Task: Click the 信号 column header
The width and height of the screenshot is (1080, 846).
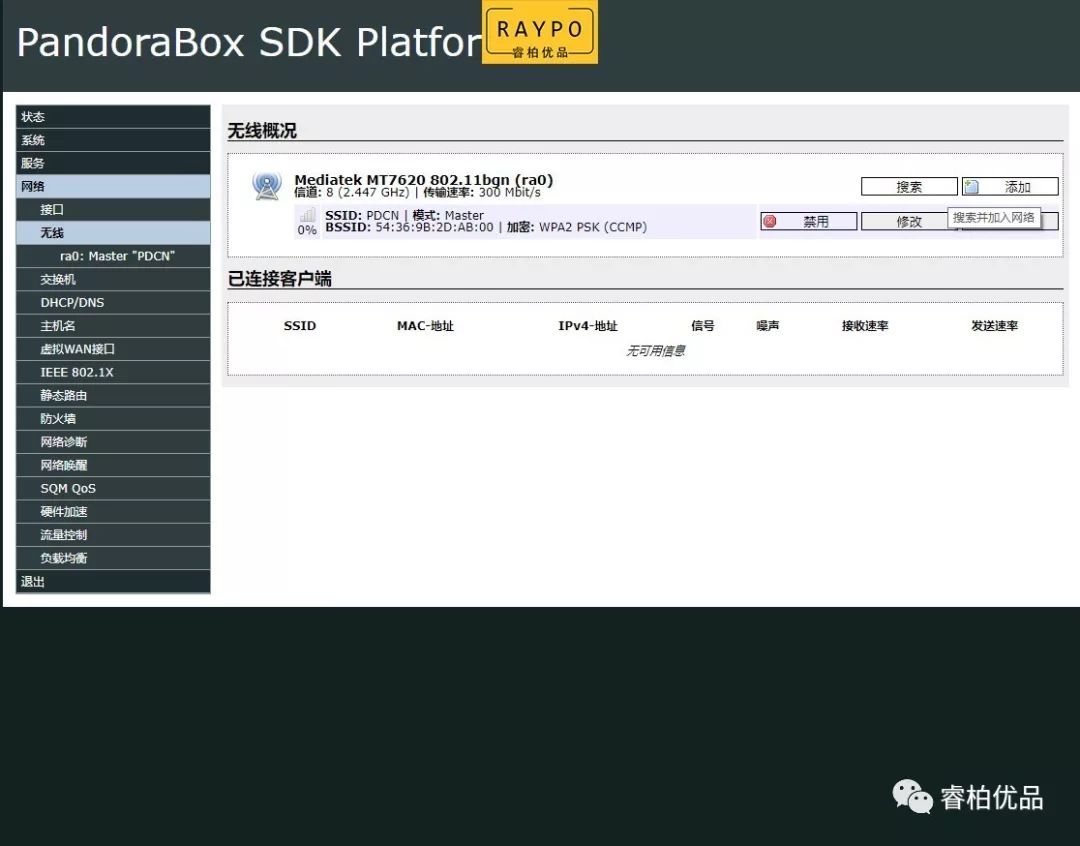Action: tap(703, 326)
